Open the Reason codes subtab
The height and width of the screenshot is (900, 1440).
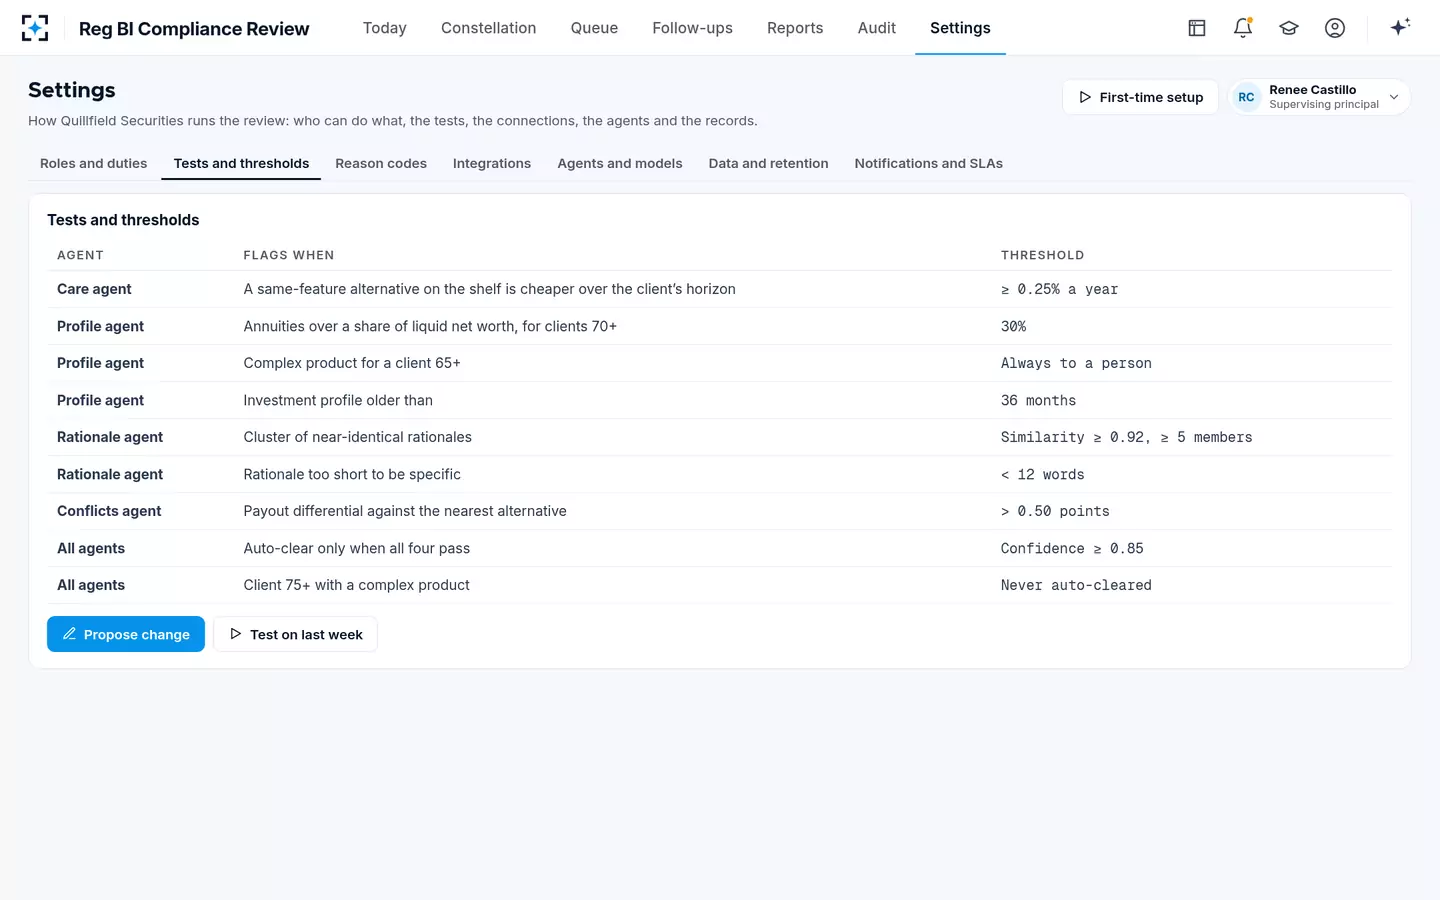(x=381, y=163)
